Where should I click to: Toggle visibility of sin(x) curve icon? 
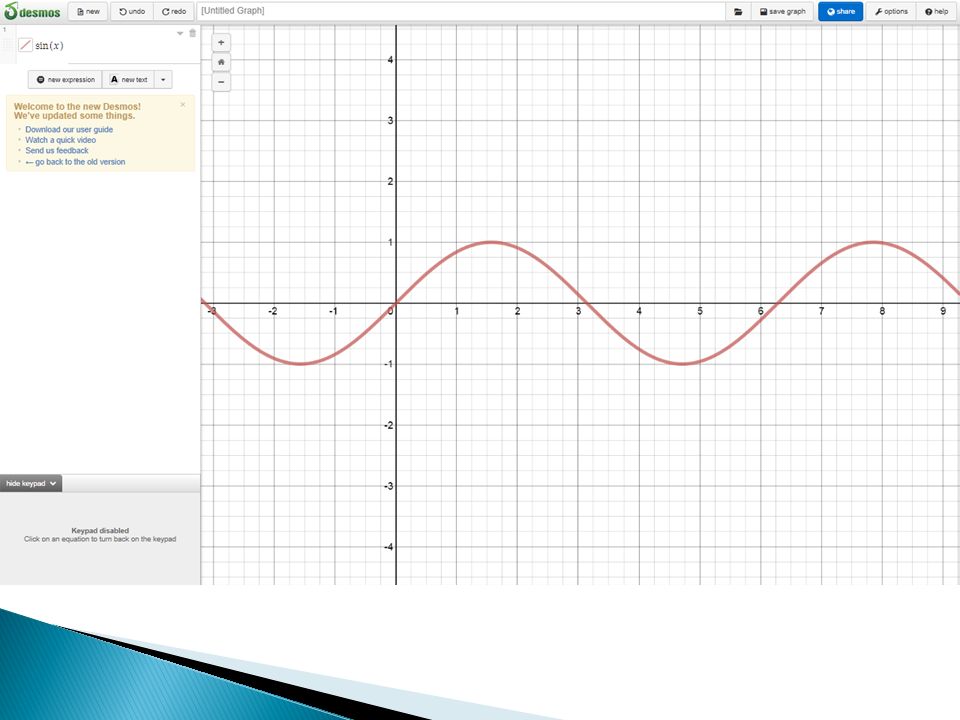pyautogui.click(x=25, y=45)
